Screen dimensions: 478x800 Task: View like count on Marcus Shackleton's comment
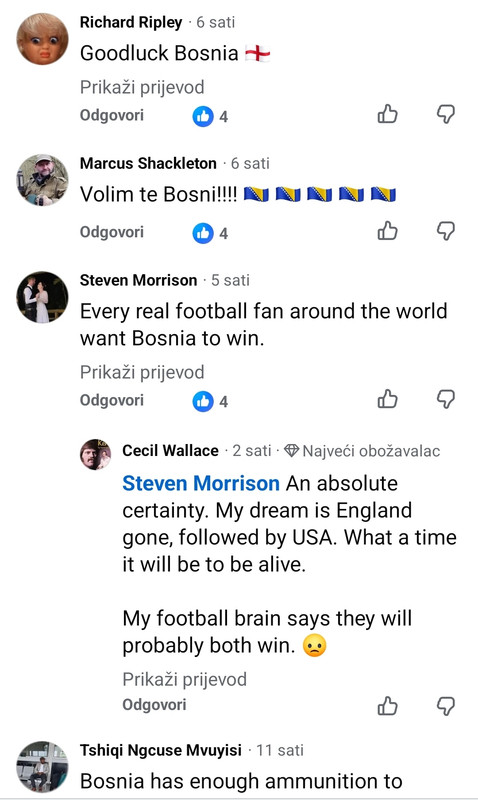pos(210,233)
